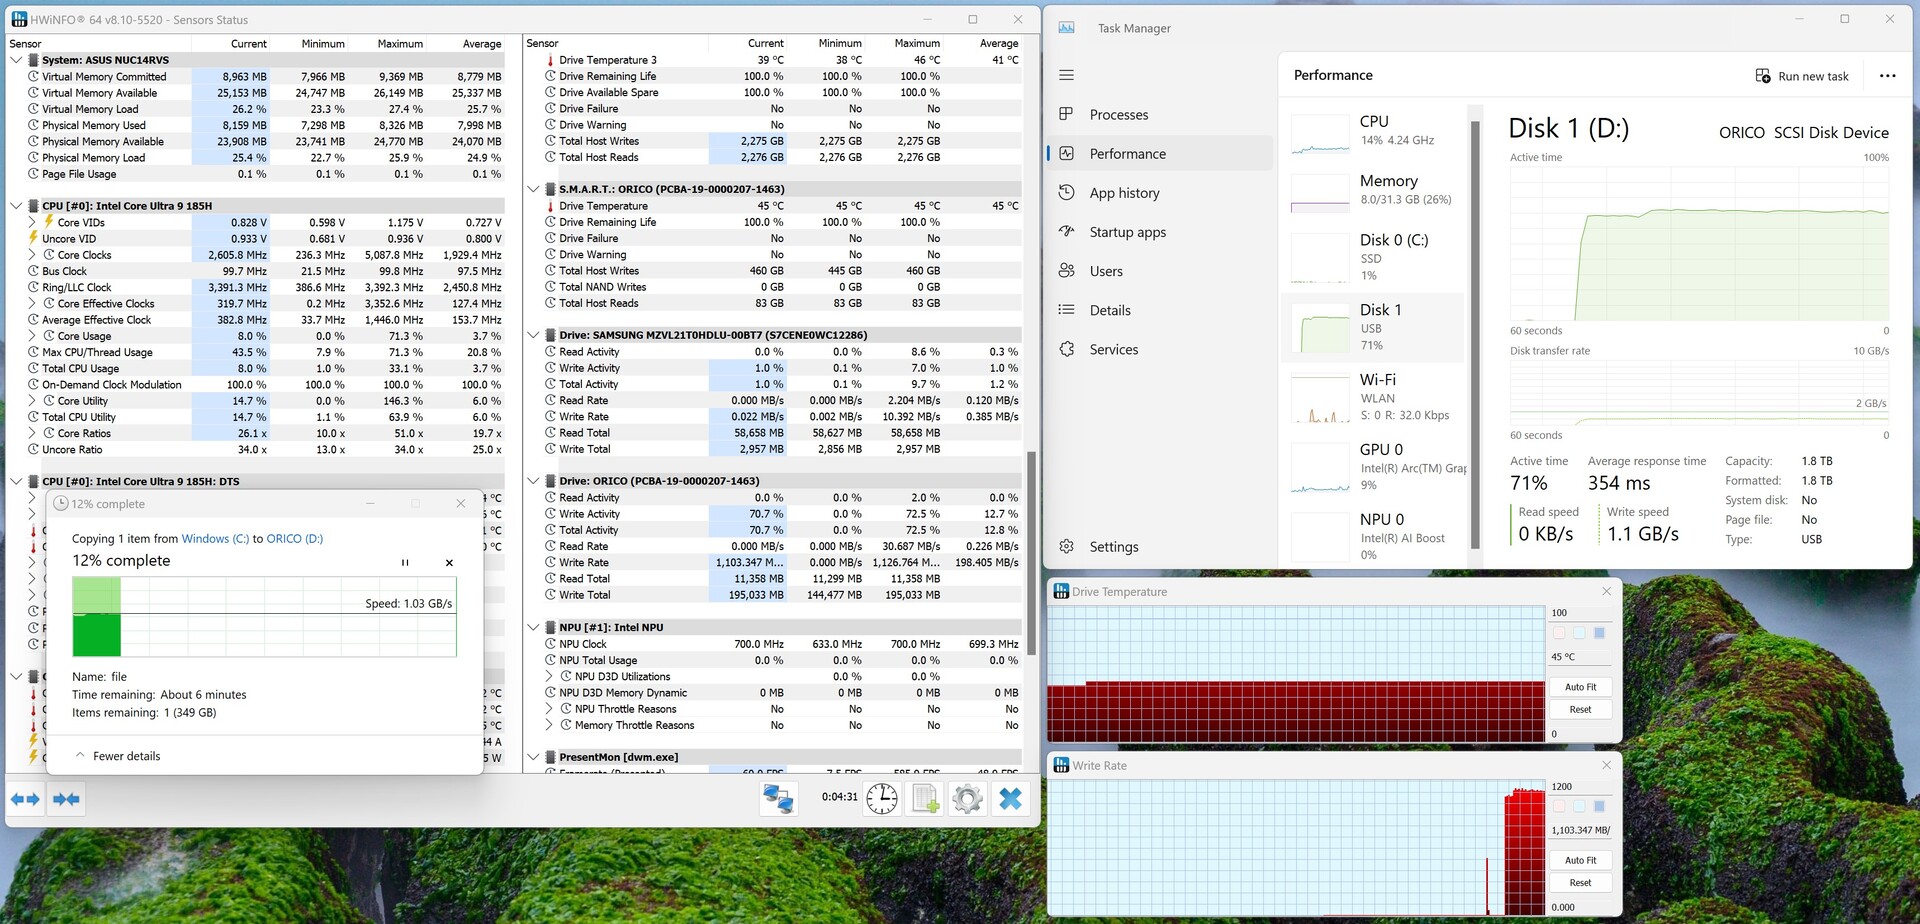Expand the Core Effective Clocks row

(32, 304)
